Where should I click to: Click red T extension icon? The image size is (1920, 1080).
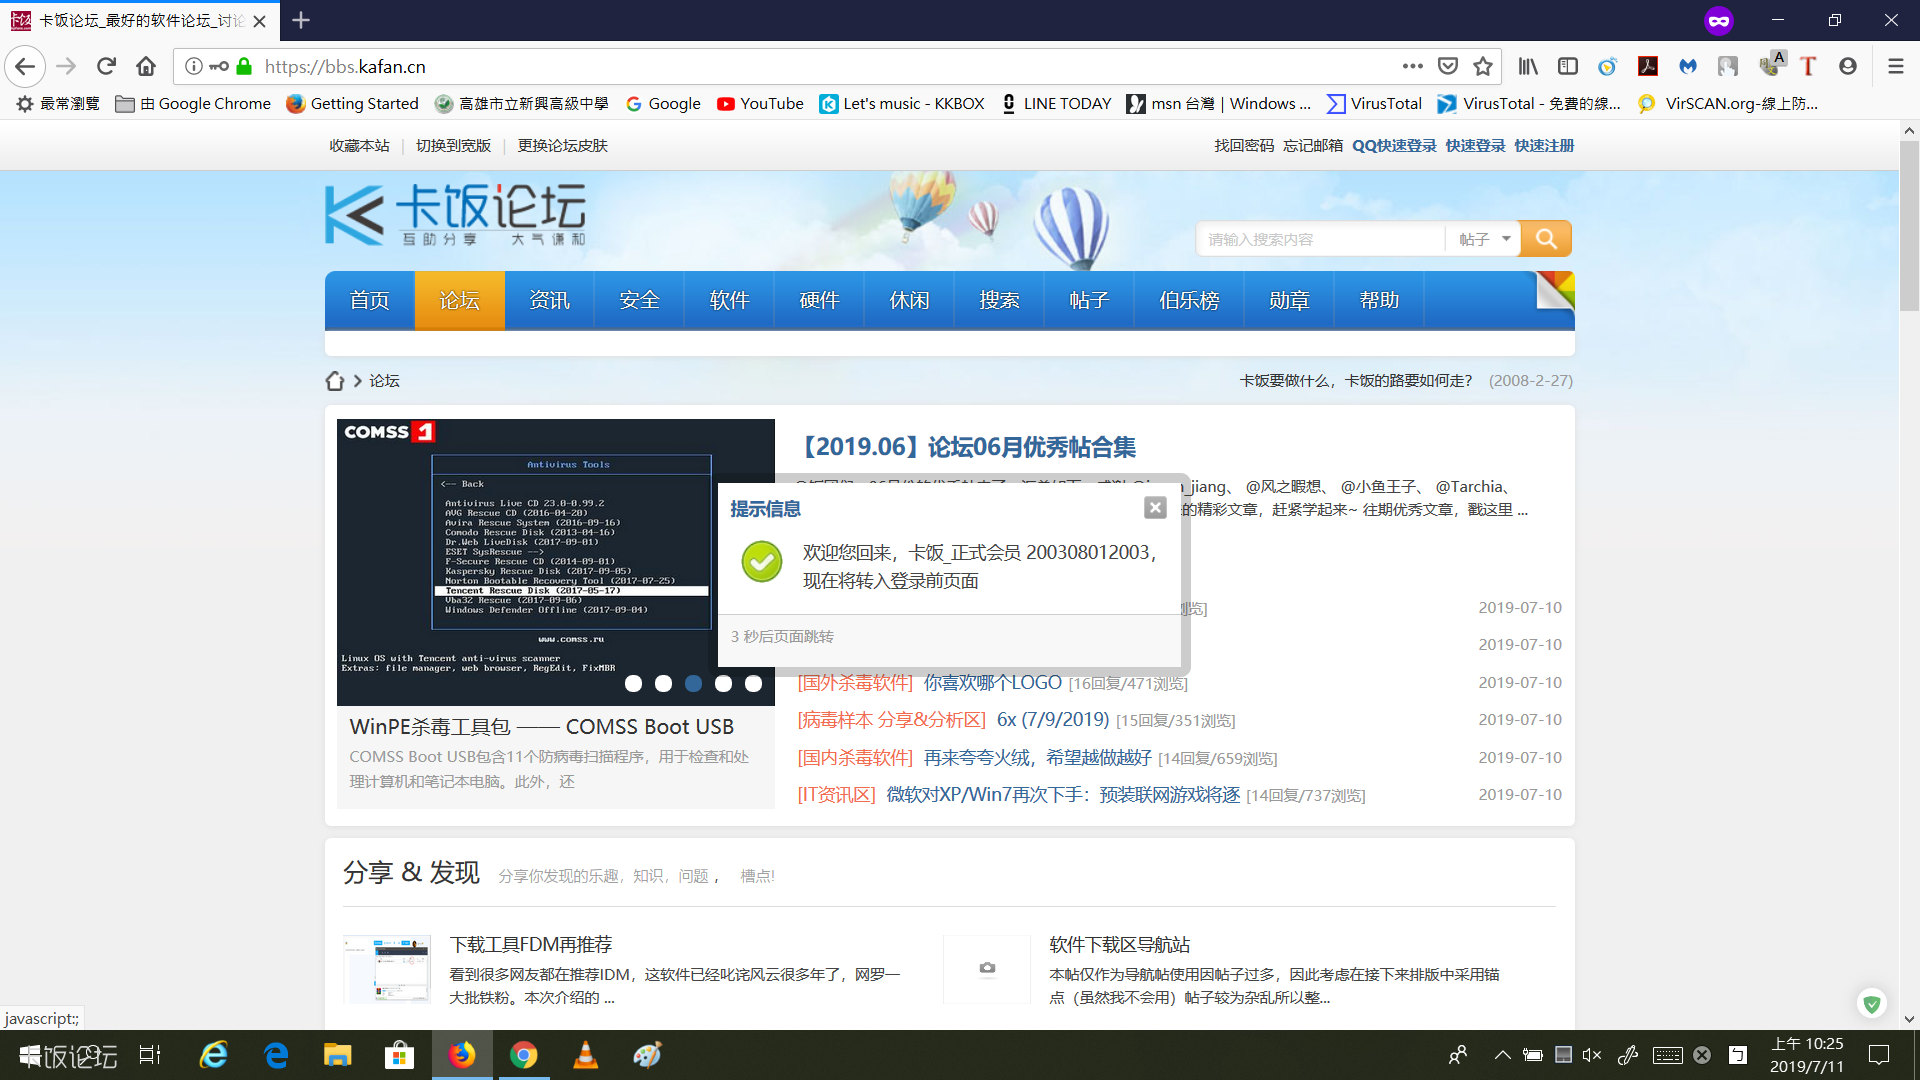(1808, 66)
